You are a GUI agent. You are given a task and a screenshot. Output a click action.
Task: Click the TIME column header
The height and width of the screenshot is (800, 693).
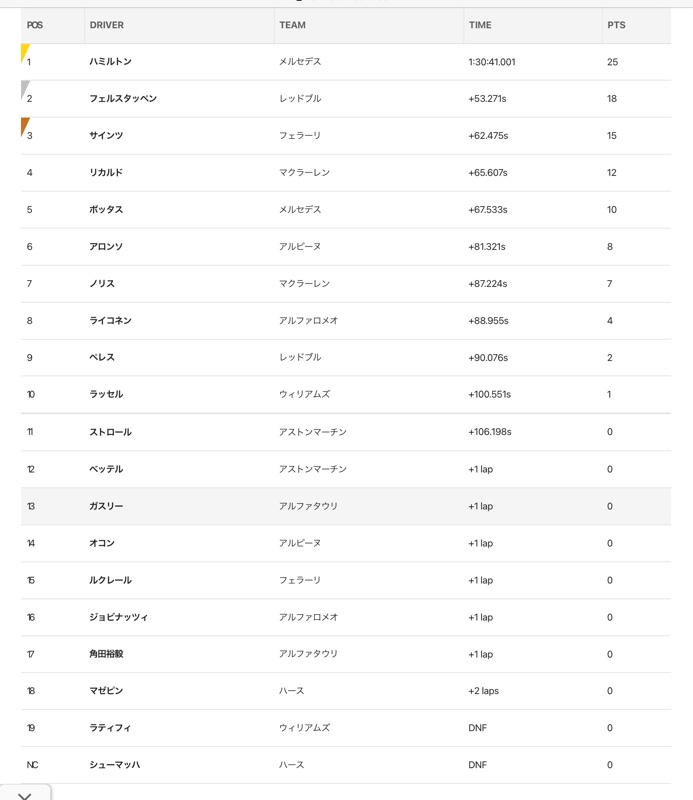point(480,25)
